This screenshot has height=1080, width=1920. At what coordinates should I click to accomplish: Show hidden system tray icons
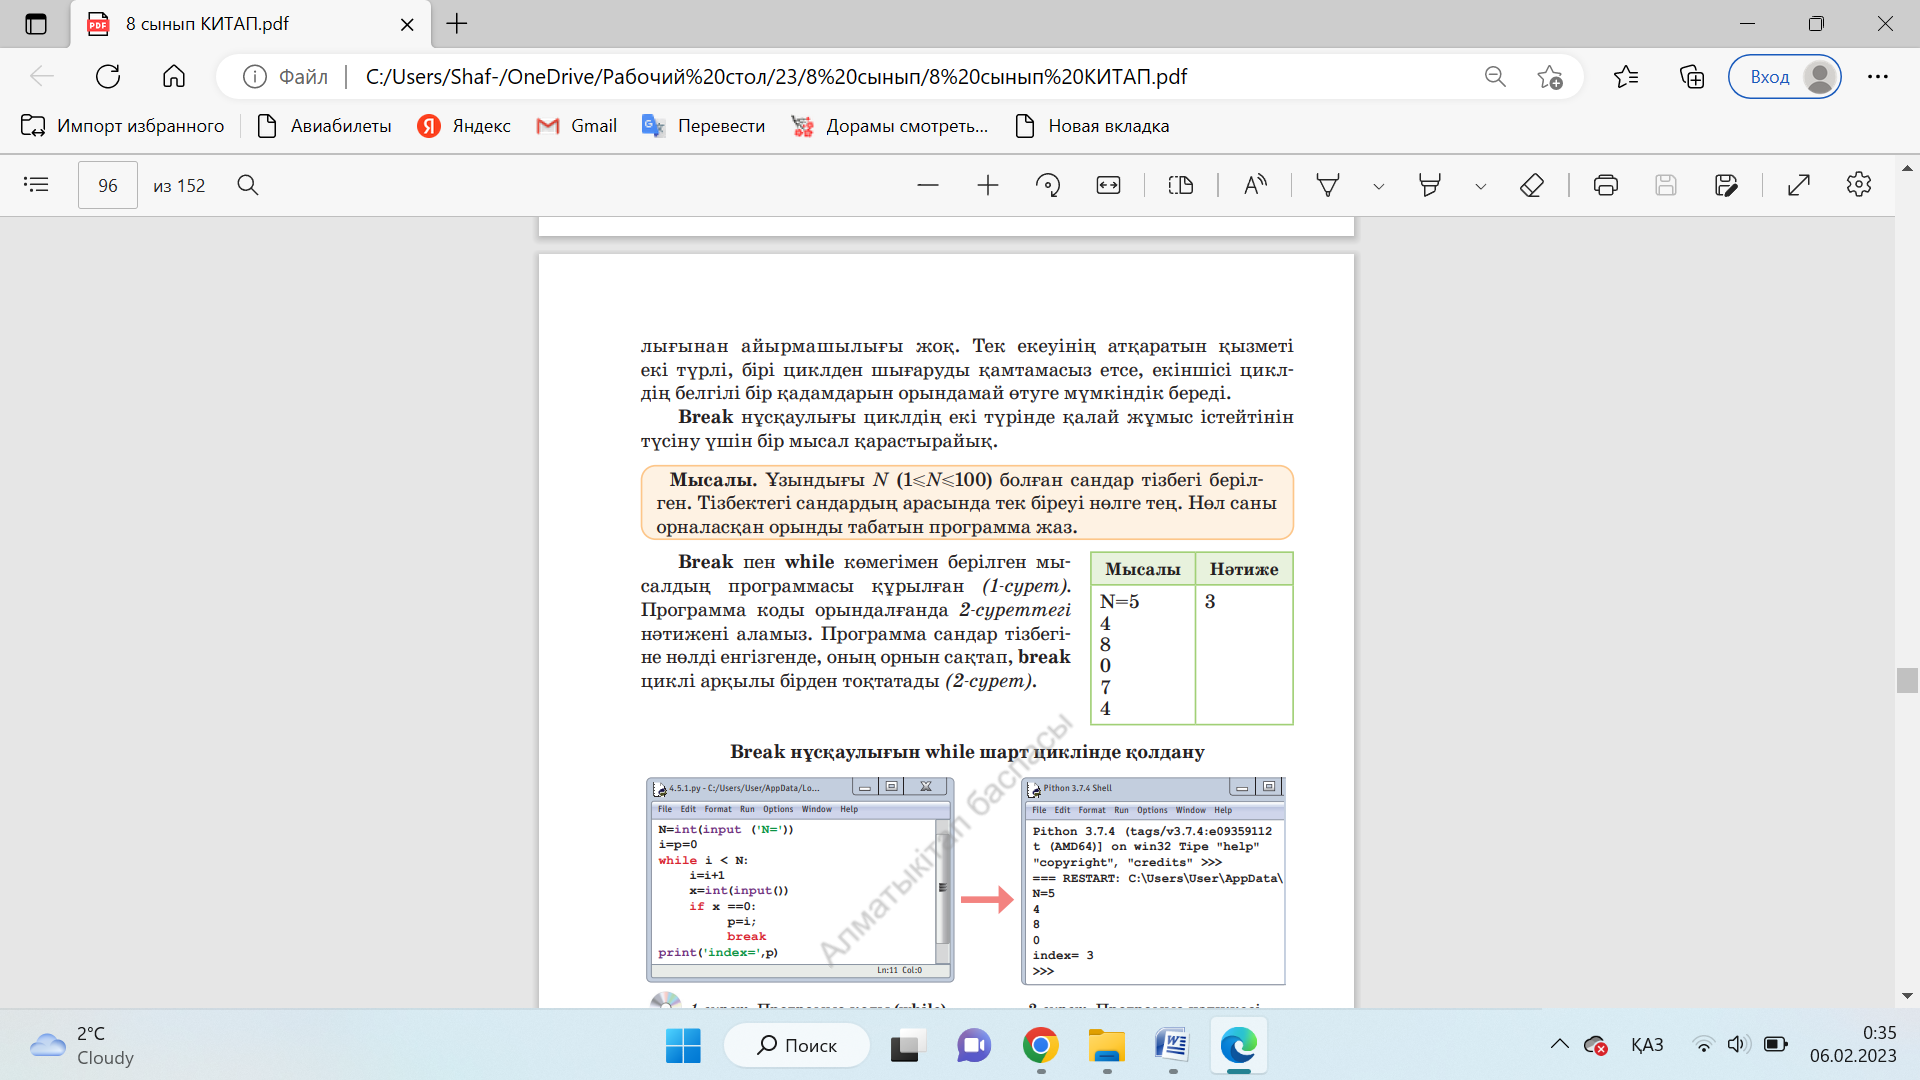tap(1559, 1045)
